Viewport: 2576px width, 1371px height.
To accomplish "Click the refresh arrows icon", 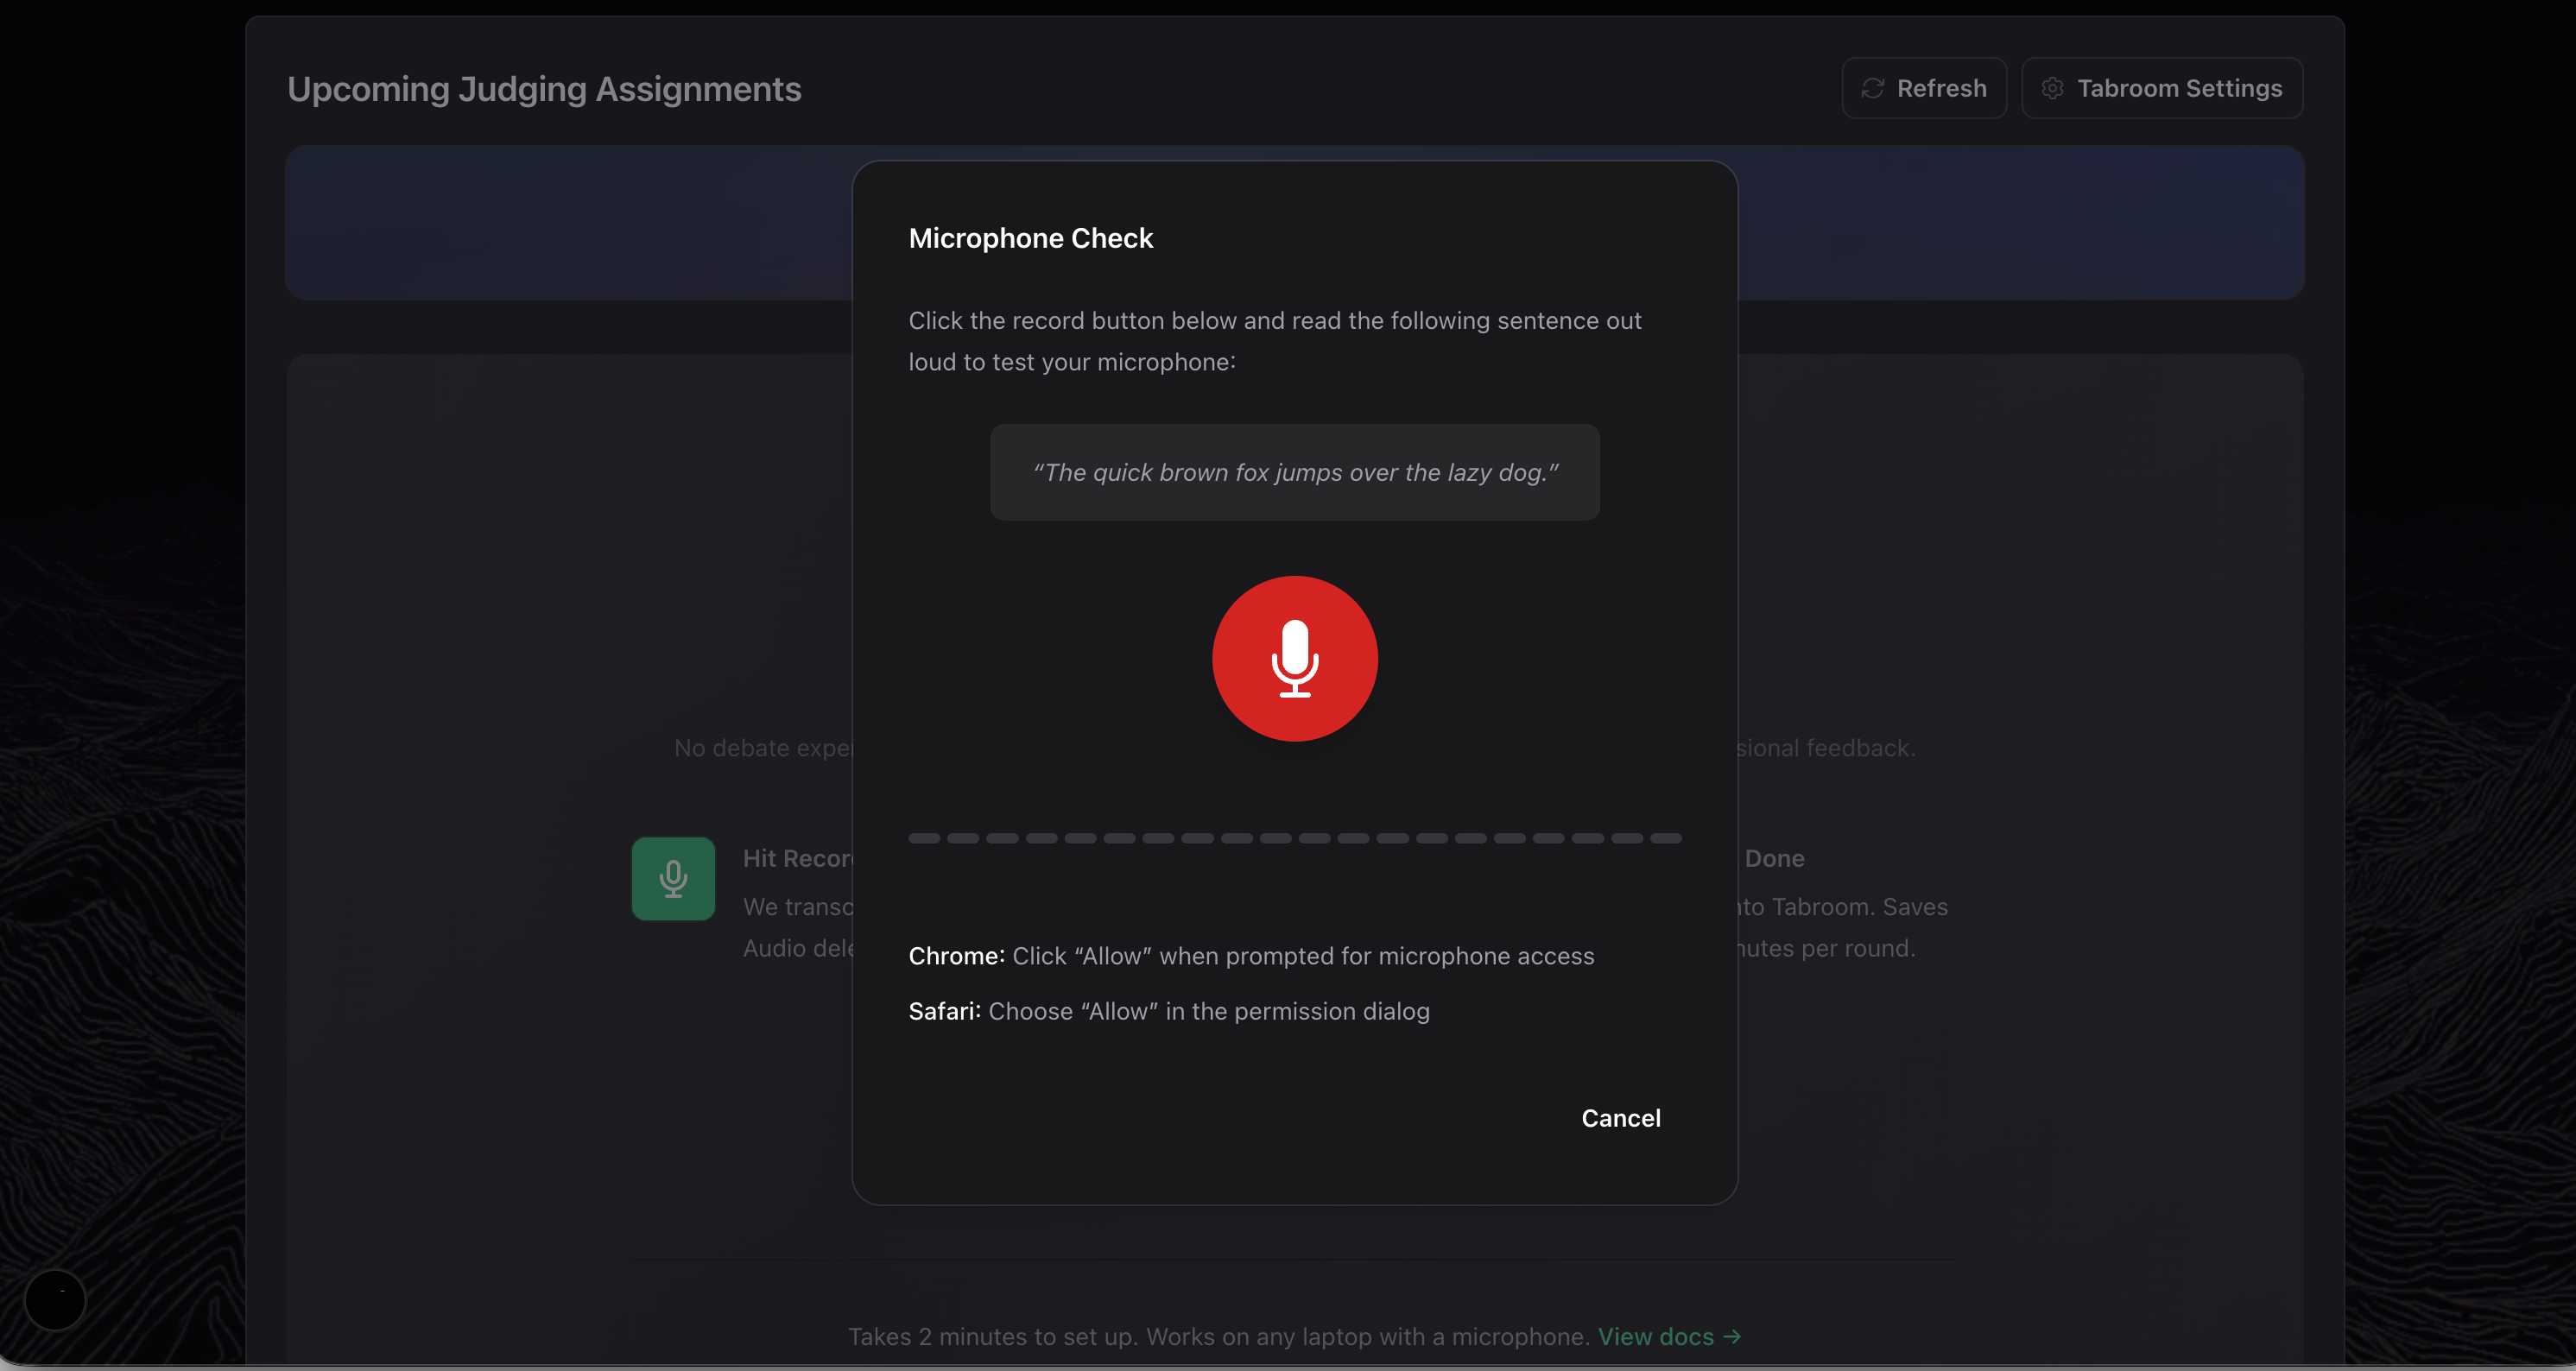I will (1872, 88).
